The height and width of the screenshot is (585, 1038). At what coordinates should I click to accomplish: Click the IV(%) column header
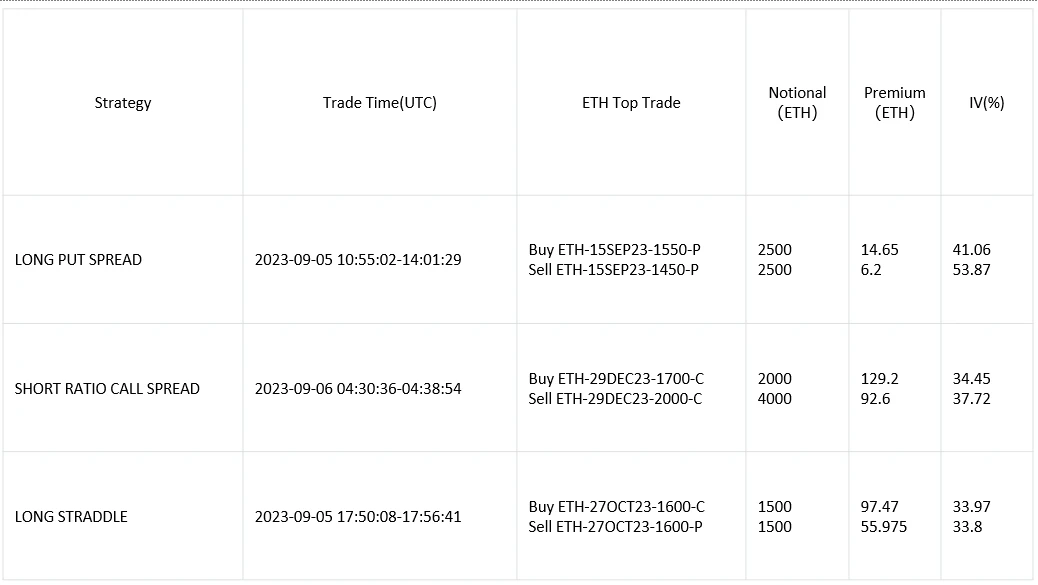986,103
